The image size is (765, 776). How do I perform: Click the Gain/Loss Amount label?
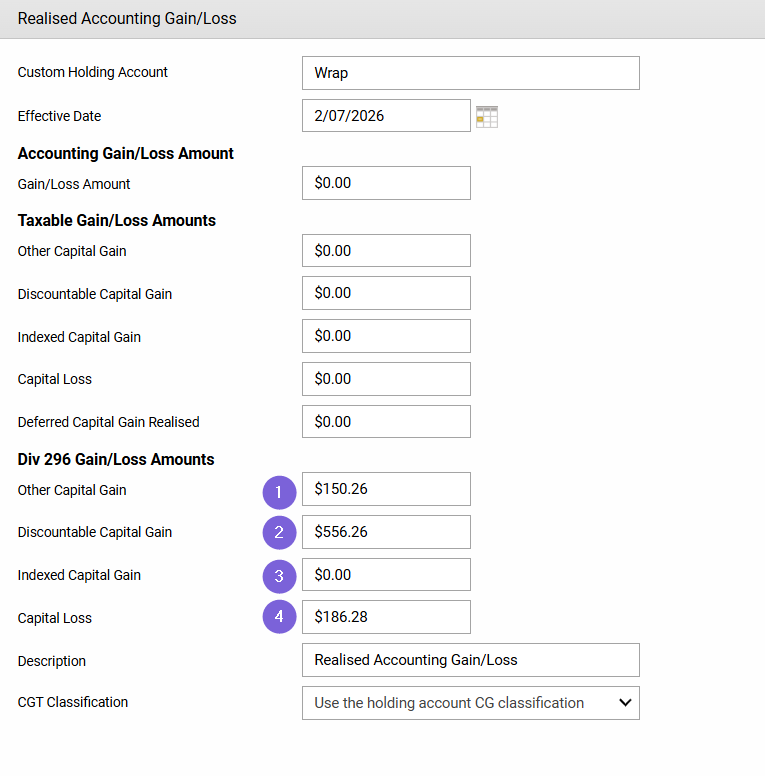pyautogui.click(x=74, y=184)
